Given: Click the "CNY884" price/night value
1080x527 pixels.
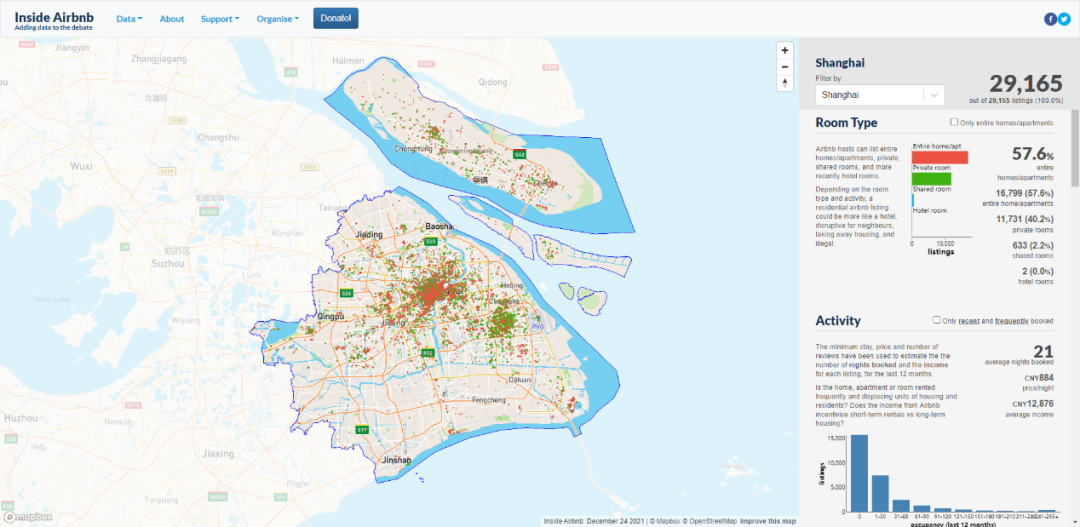Looking at the screenshot, I should [1039, 377].
